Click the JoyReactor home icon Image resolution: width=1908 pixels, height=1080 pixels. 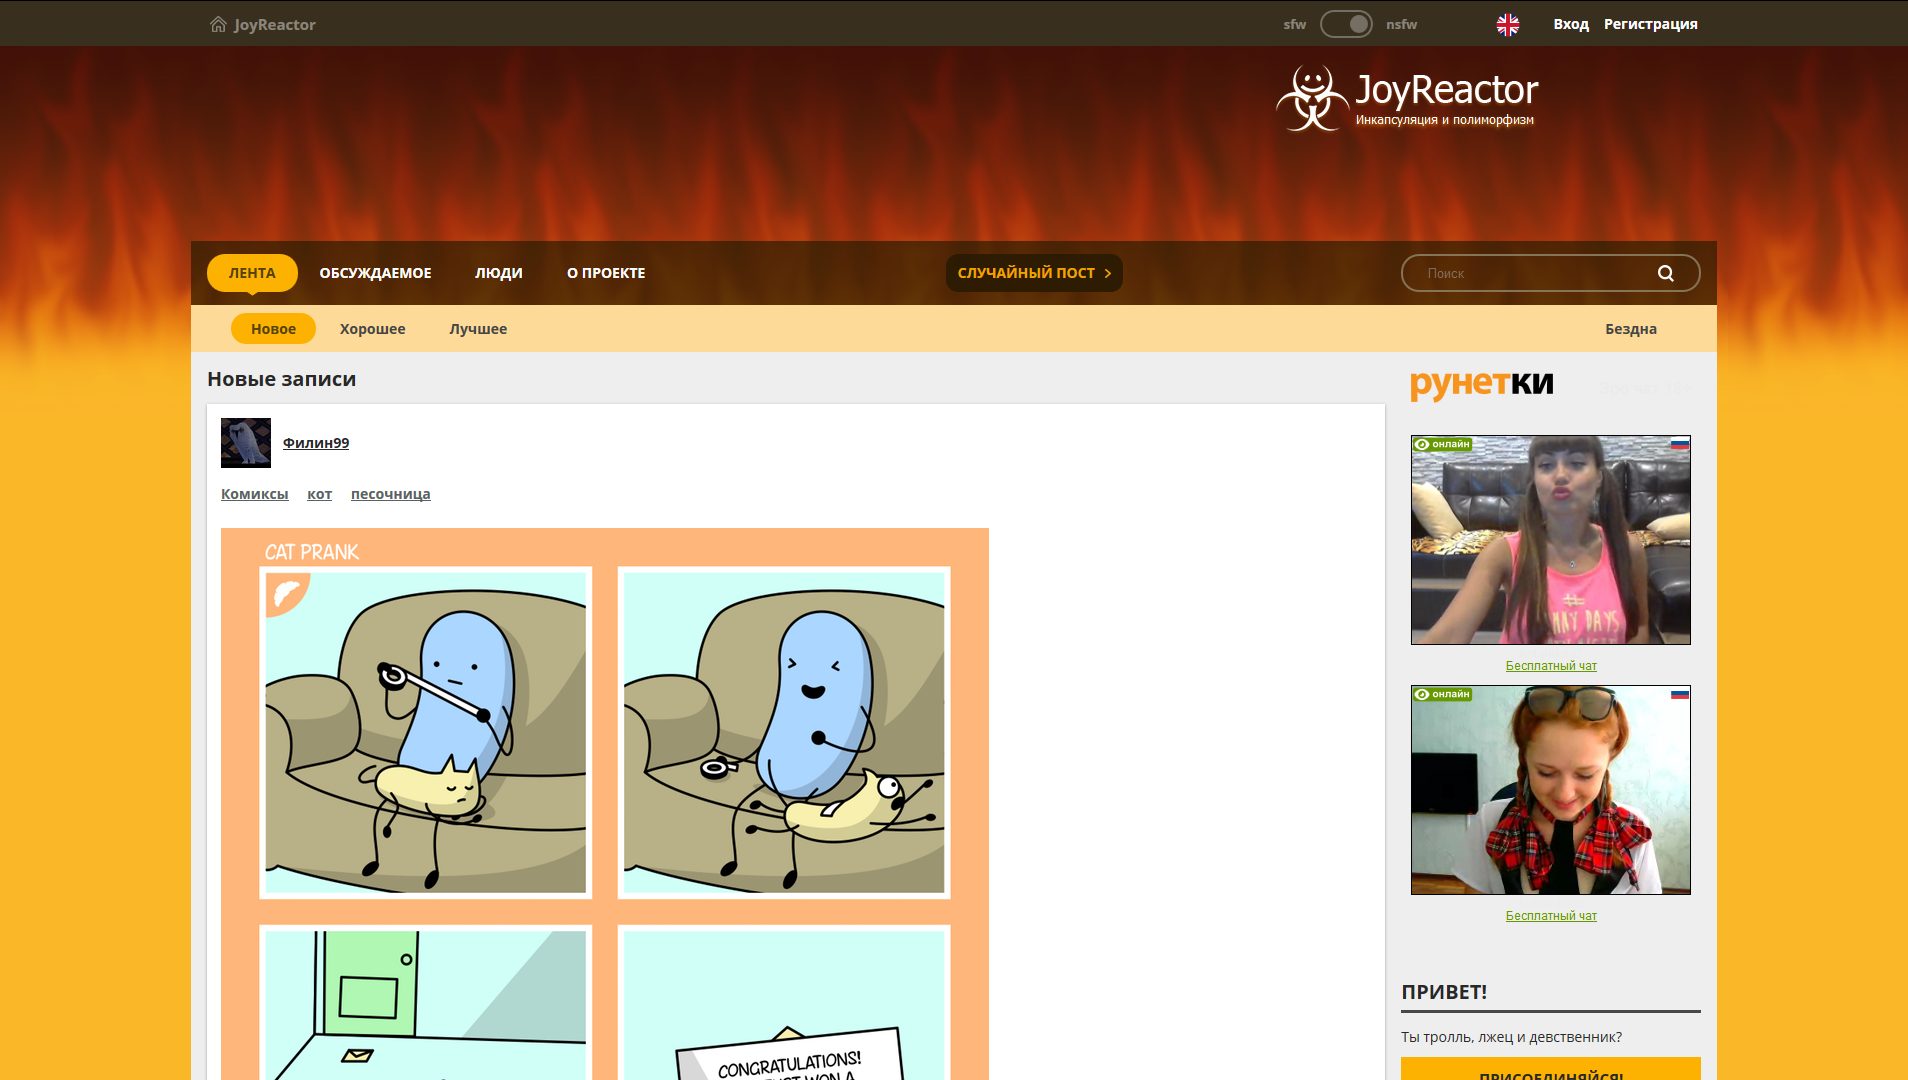click(x=218, y=24)
